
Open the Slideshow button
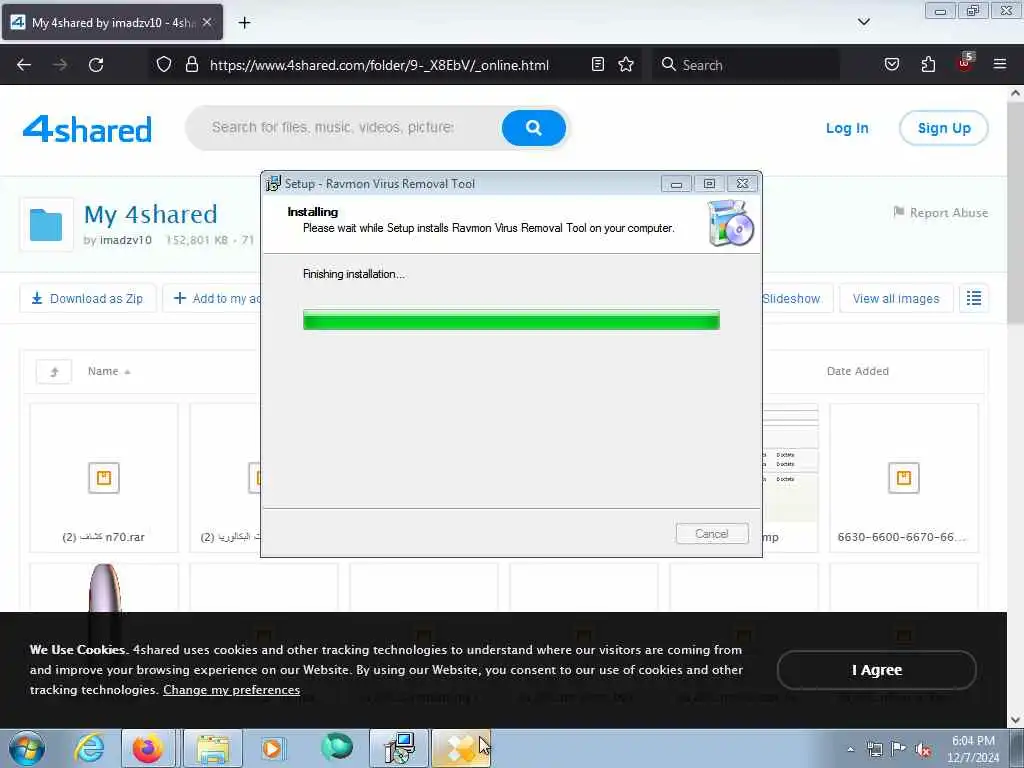click(797, 298)
